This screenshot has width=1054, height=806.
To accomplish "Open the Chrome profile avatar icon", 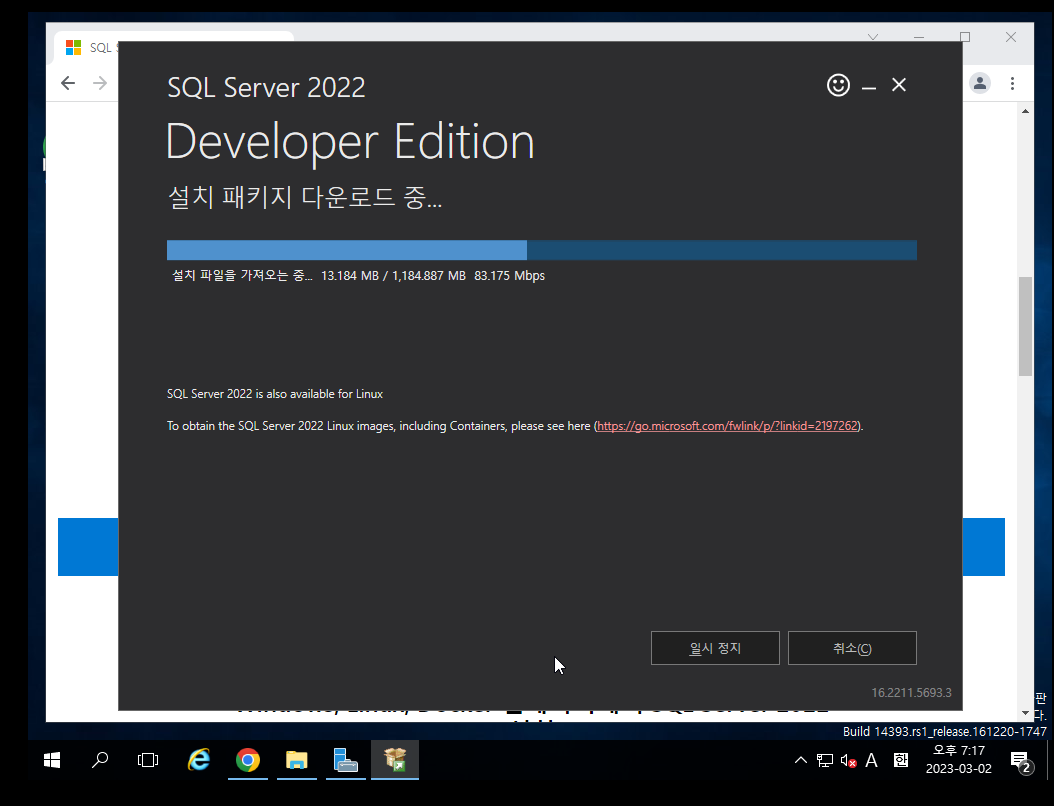I will [980, 83].
